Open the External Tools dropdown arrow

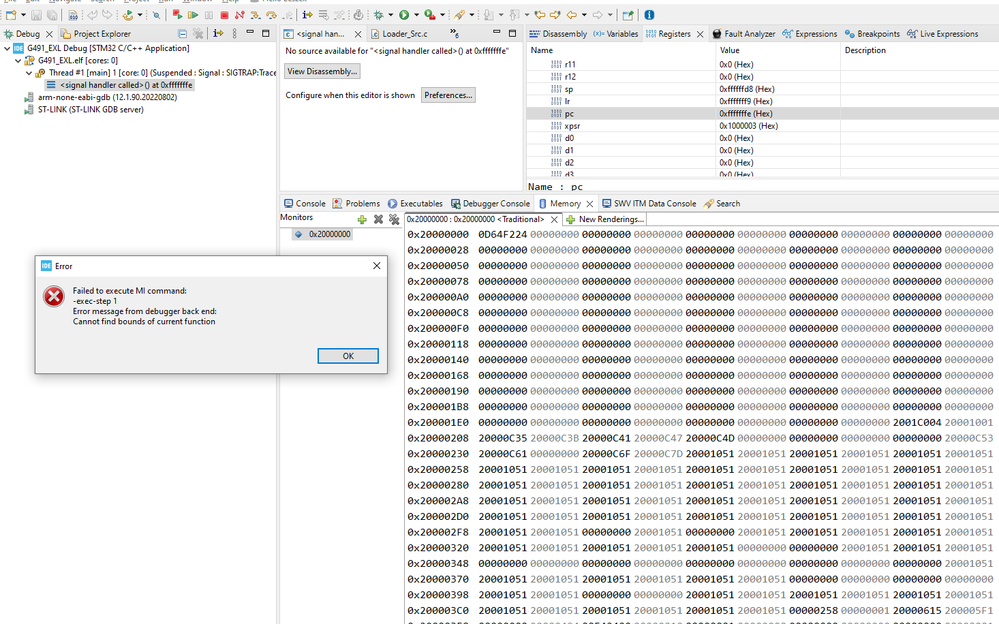coord(443,15)
